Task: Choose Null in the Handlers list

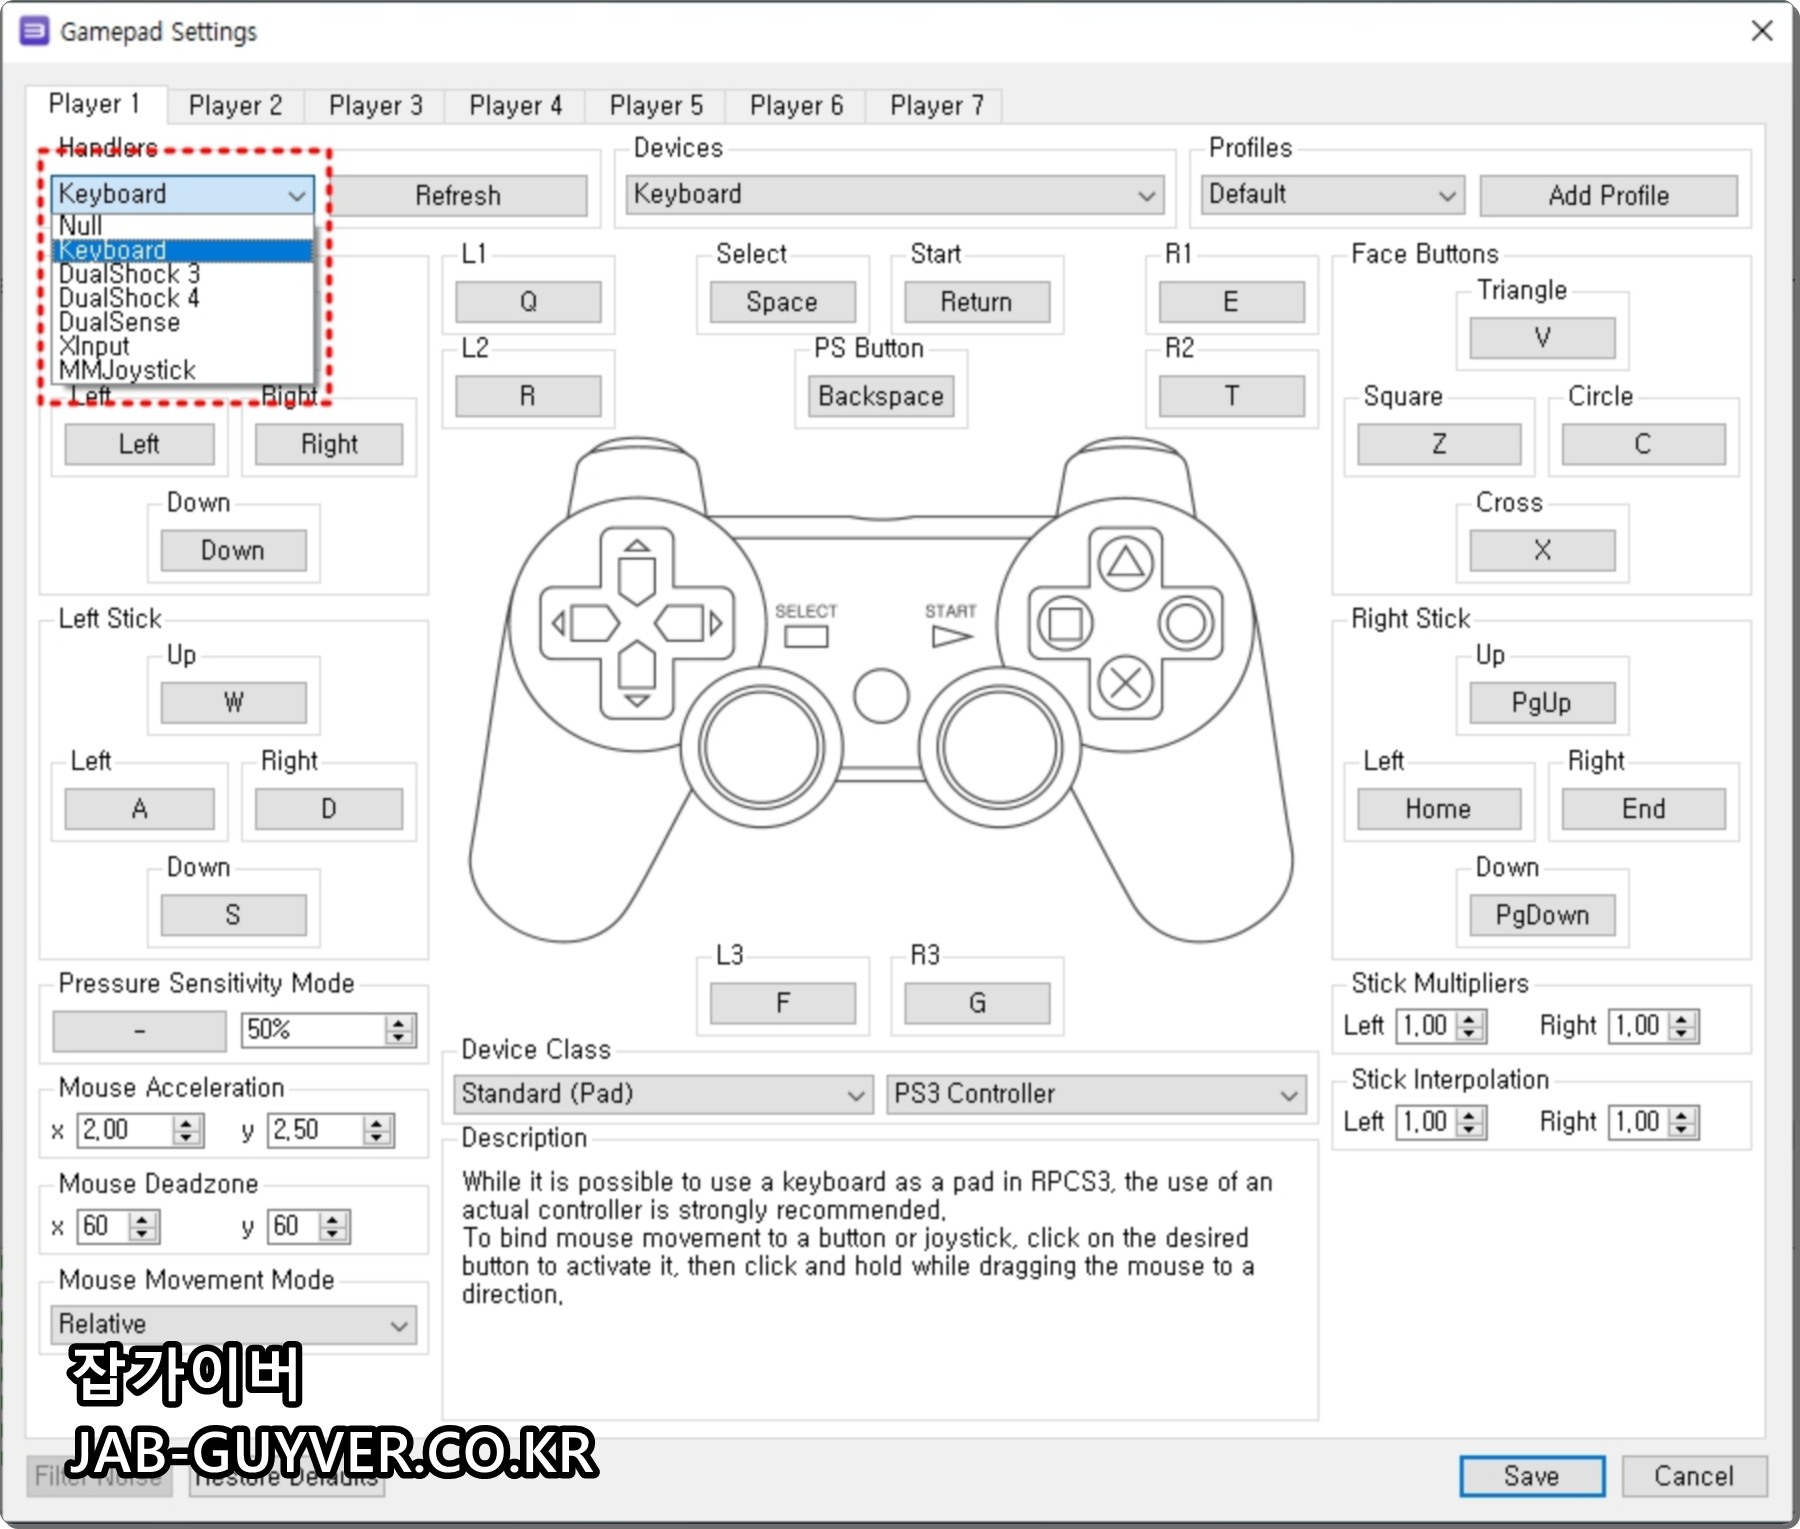Action: (x=183, y=226)
